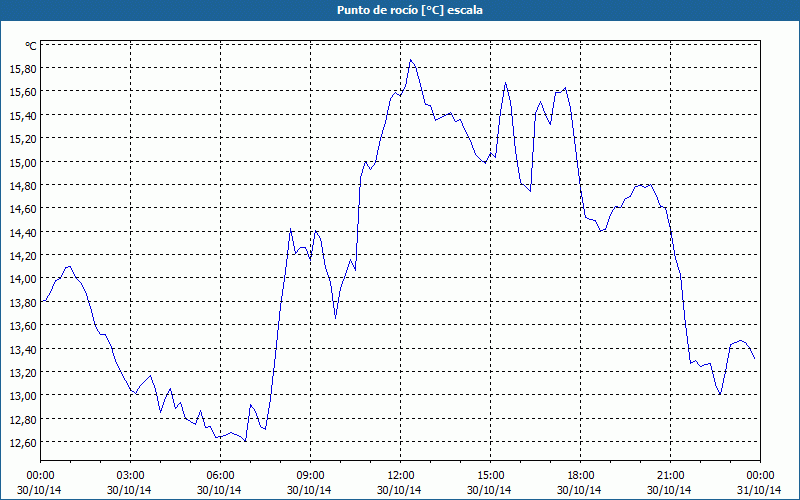Click the °C unit label on axis
The height and width of the screenshot is (500, 800).
tap(31, 46)
